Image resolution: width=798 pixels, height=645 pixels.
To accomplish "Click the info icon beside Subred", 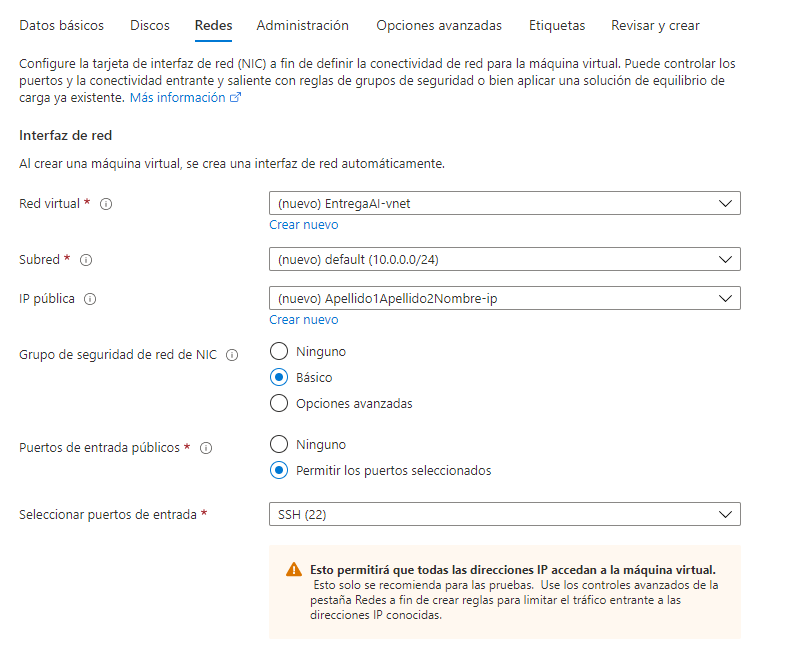I will click(x=86, y=260).
